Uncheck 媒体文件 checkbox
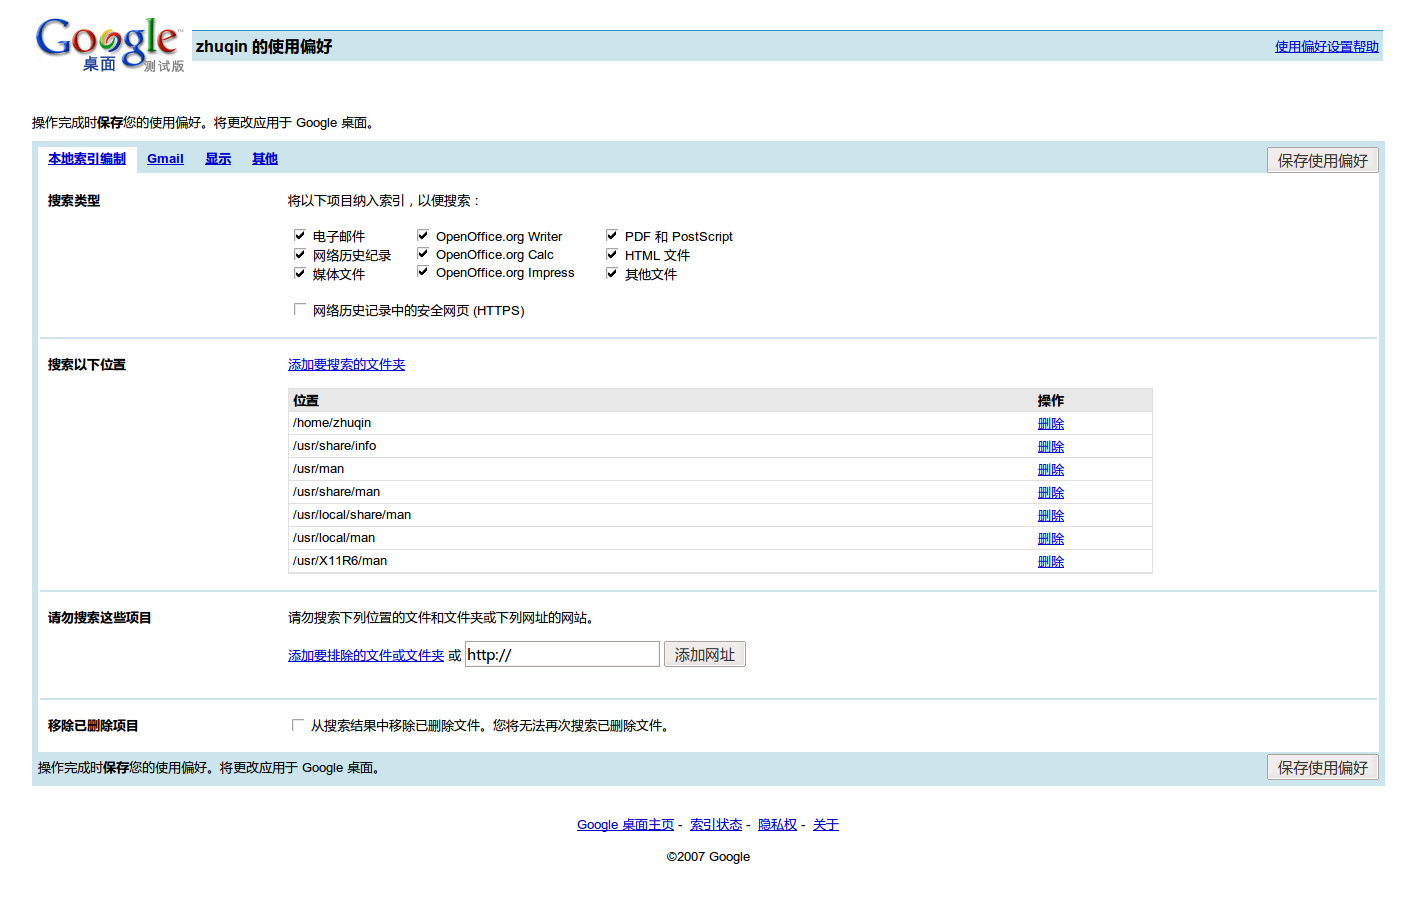Viewport: 1417px width, 903px height. pyautogui.click(x=300, y=273)
